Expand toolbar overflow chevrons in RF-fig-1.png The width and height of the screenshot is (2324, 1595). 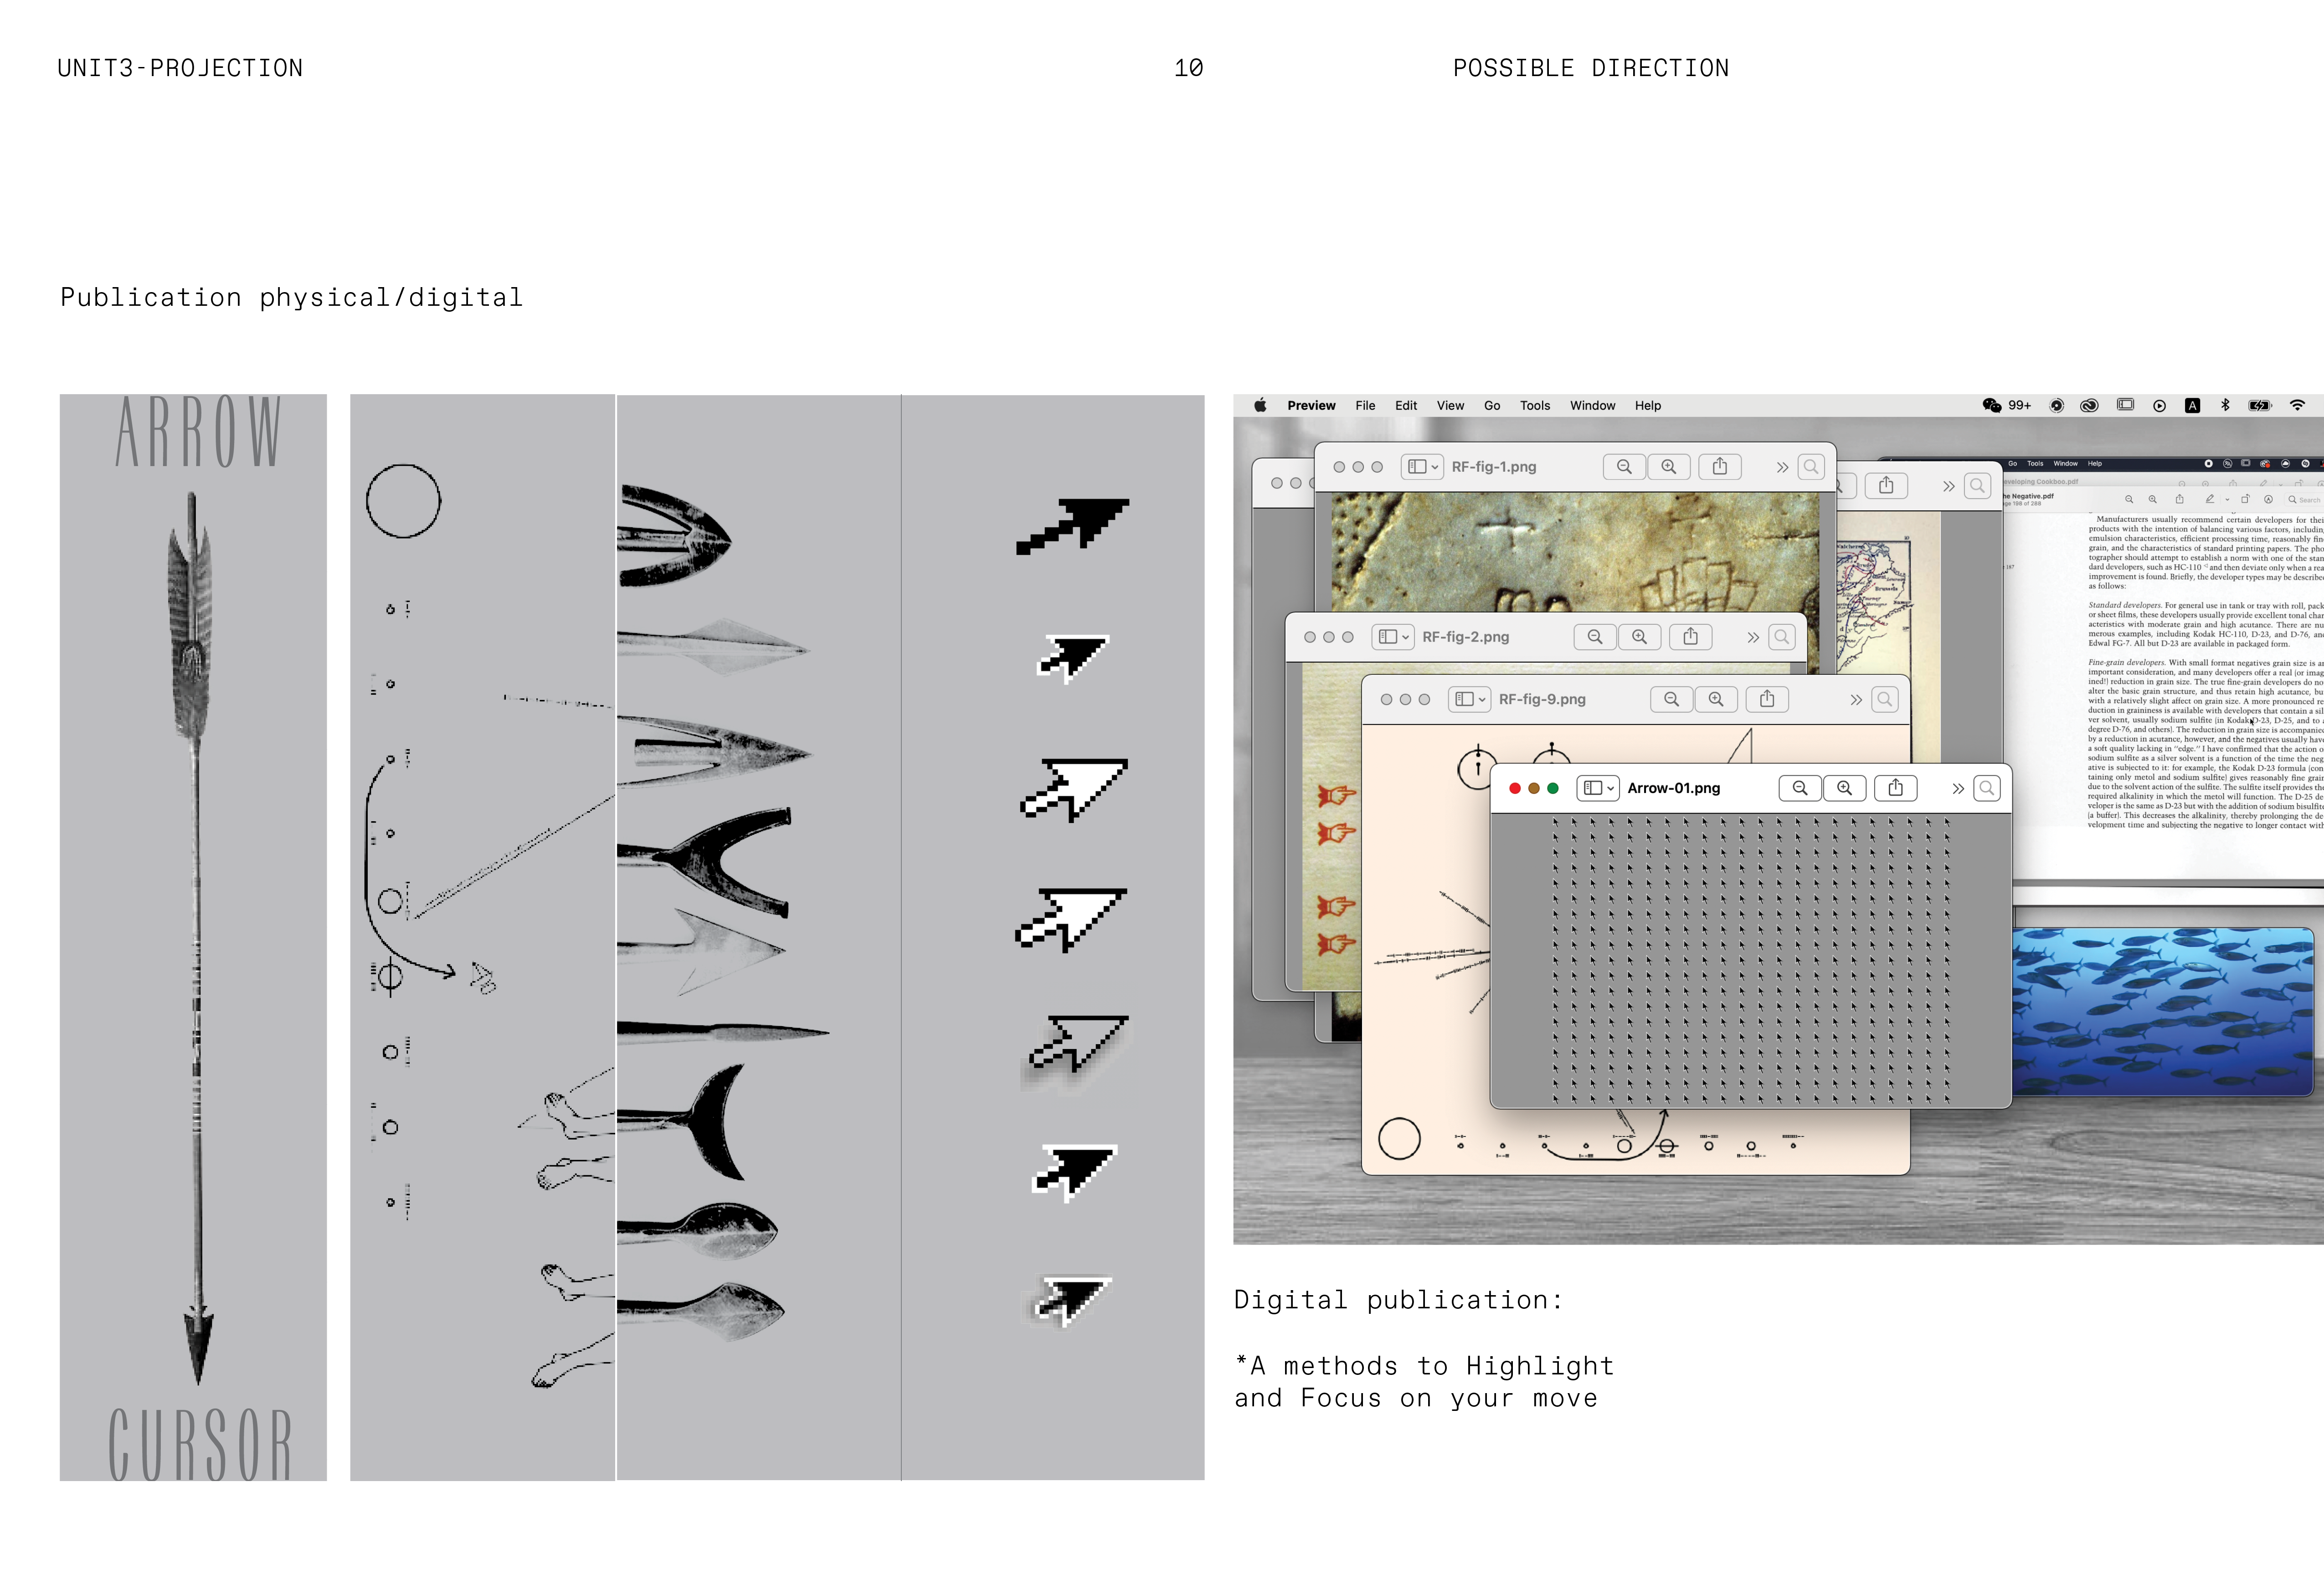tap(1782, 467)
